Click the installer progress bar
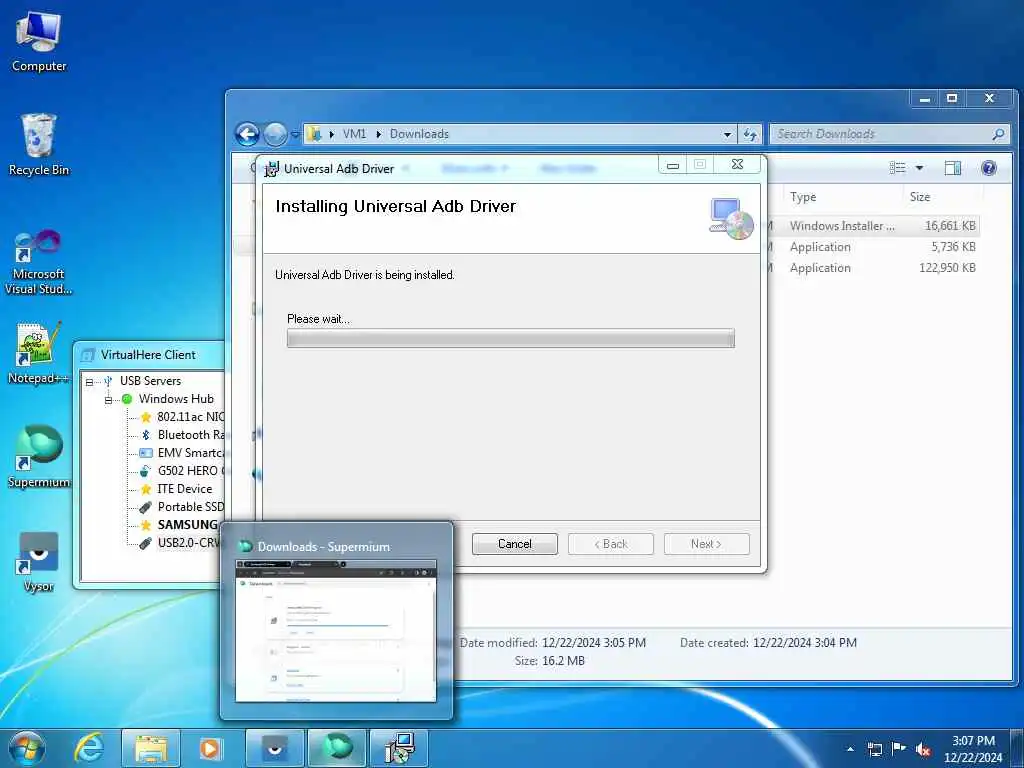This screenshot has height=768, width=1024. pos(511,338)
